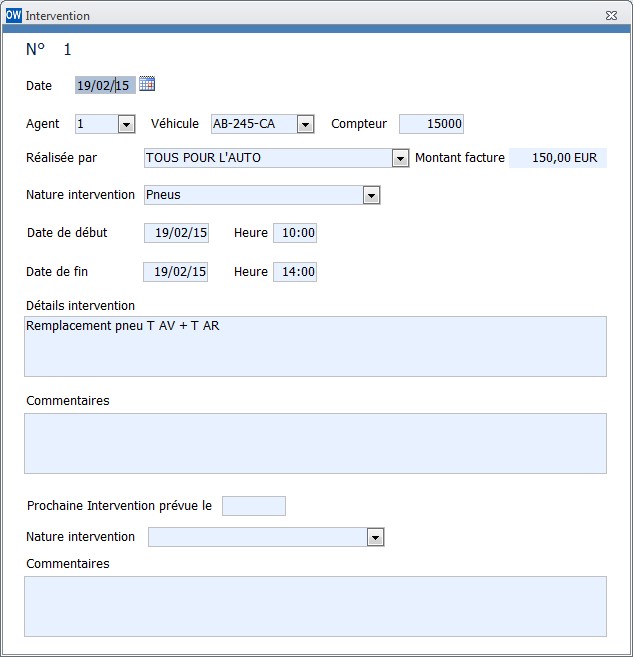Close the Intervention window

click(611, 16)
